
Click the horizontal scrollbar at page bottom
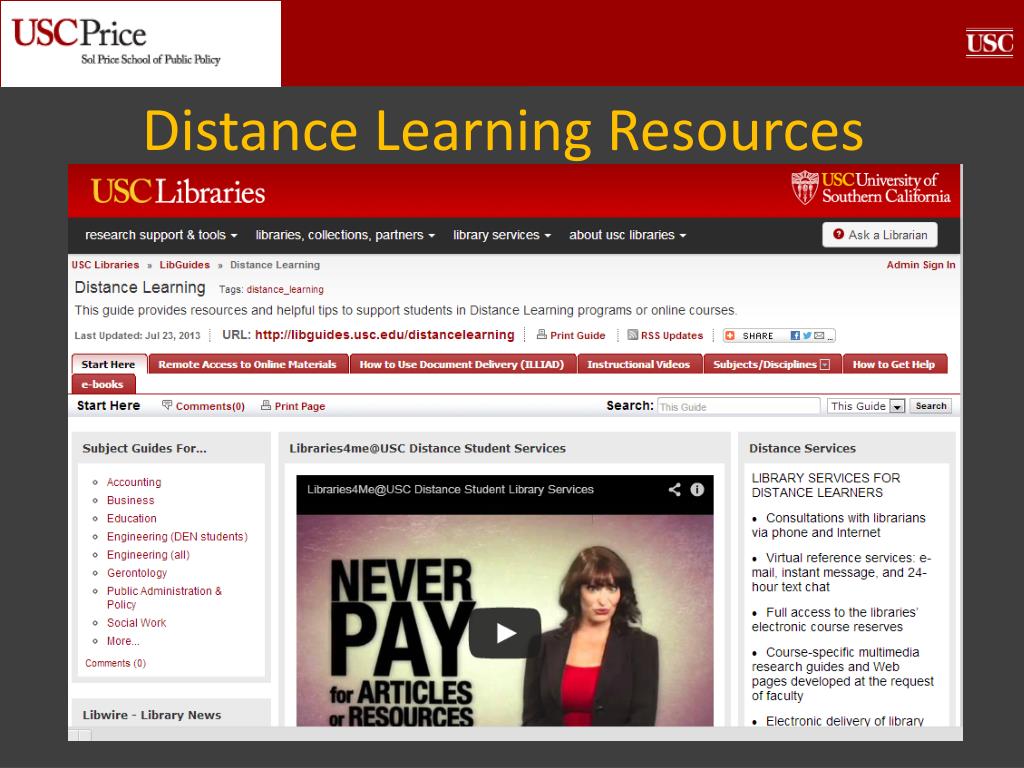[515, 735]
